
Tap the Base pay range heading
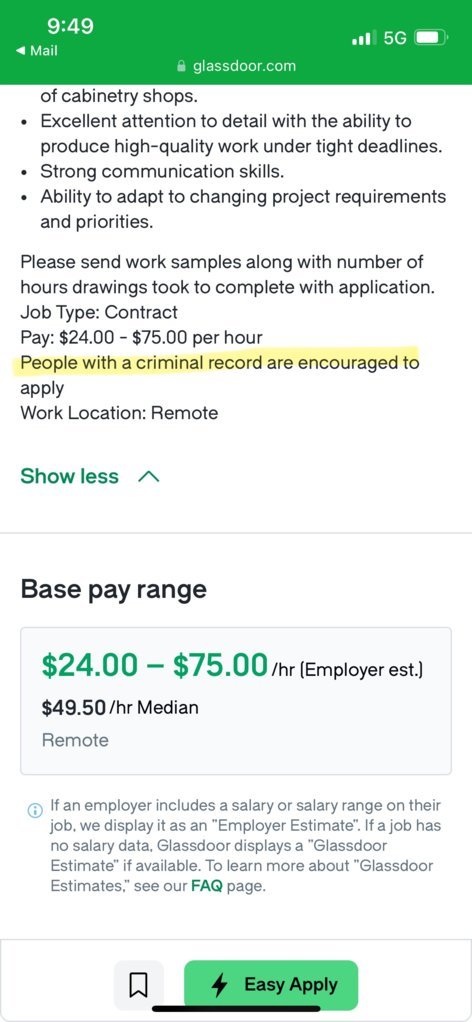[x=114, y=590]
